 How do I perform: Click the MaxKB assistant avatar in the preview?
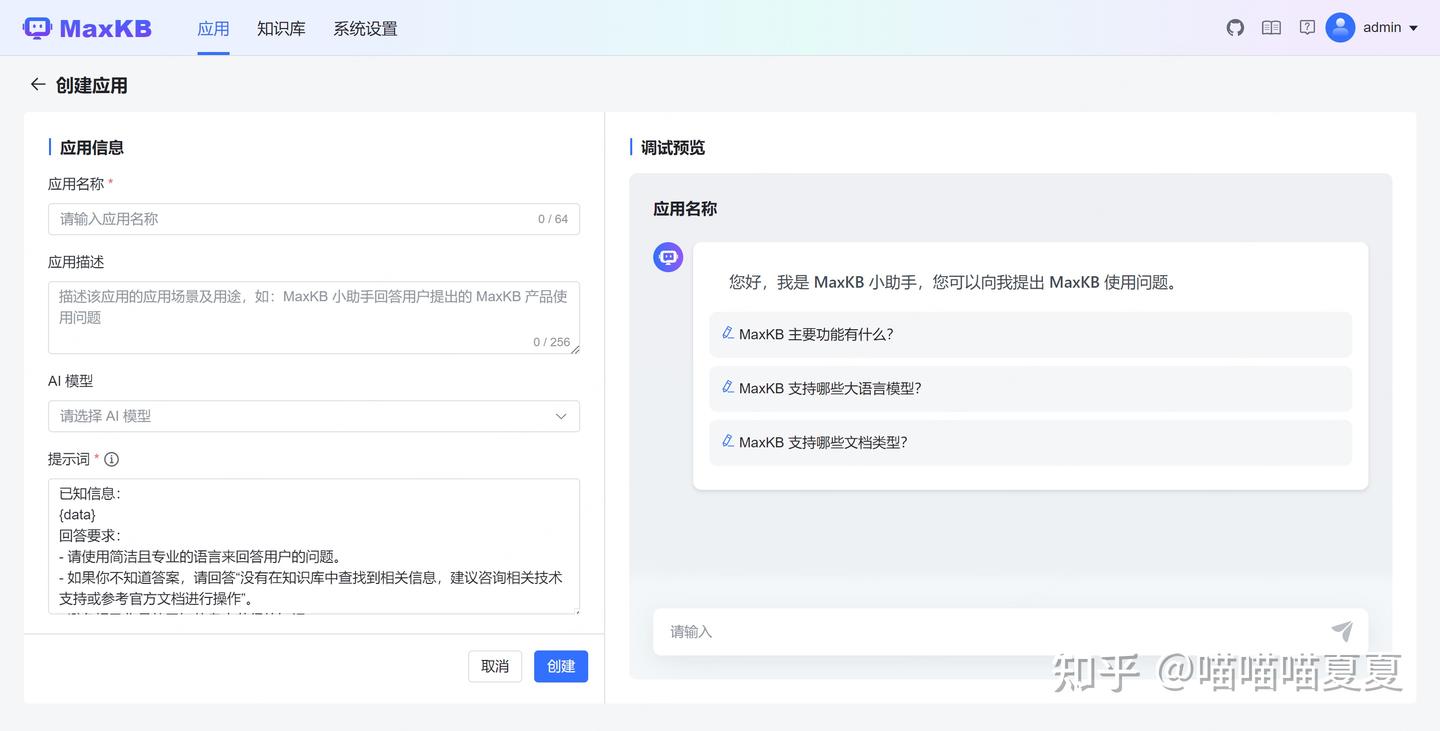(x=667, y=257)
